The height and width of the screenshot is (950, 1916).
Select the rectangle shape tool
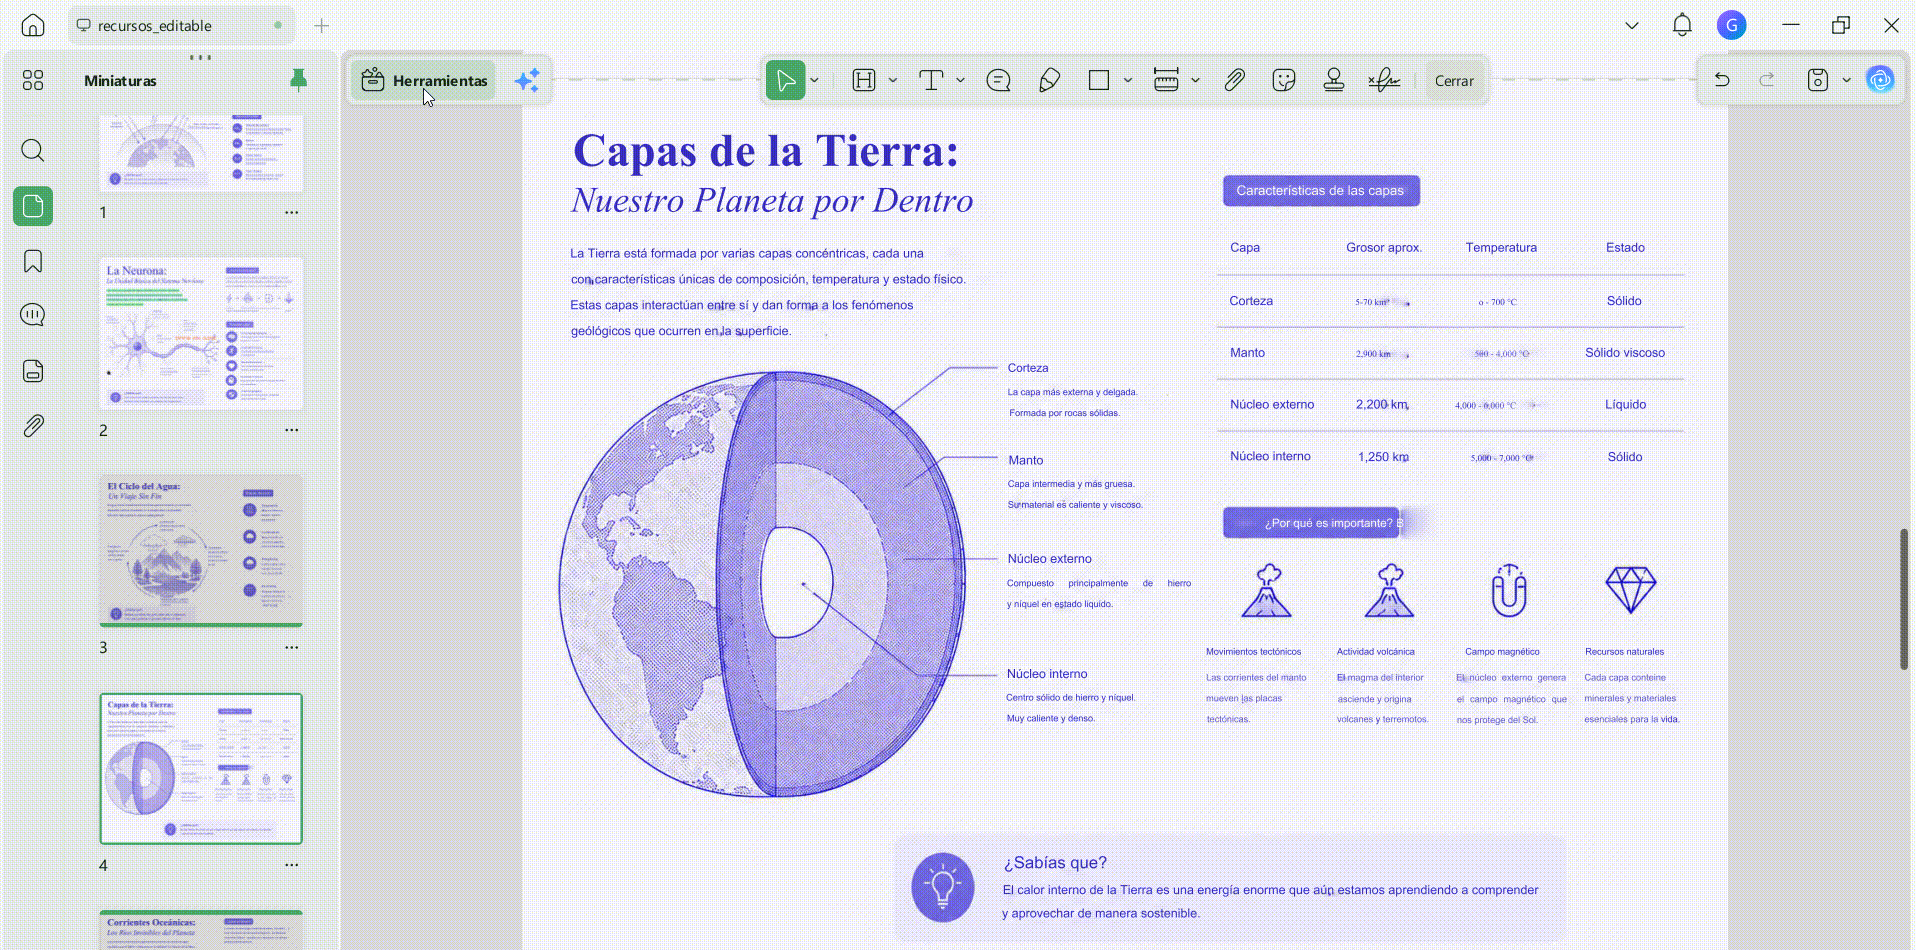pyautogui.click(x=1099, y=80)
